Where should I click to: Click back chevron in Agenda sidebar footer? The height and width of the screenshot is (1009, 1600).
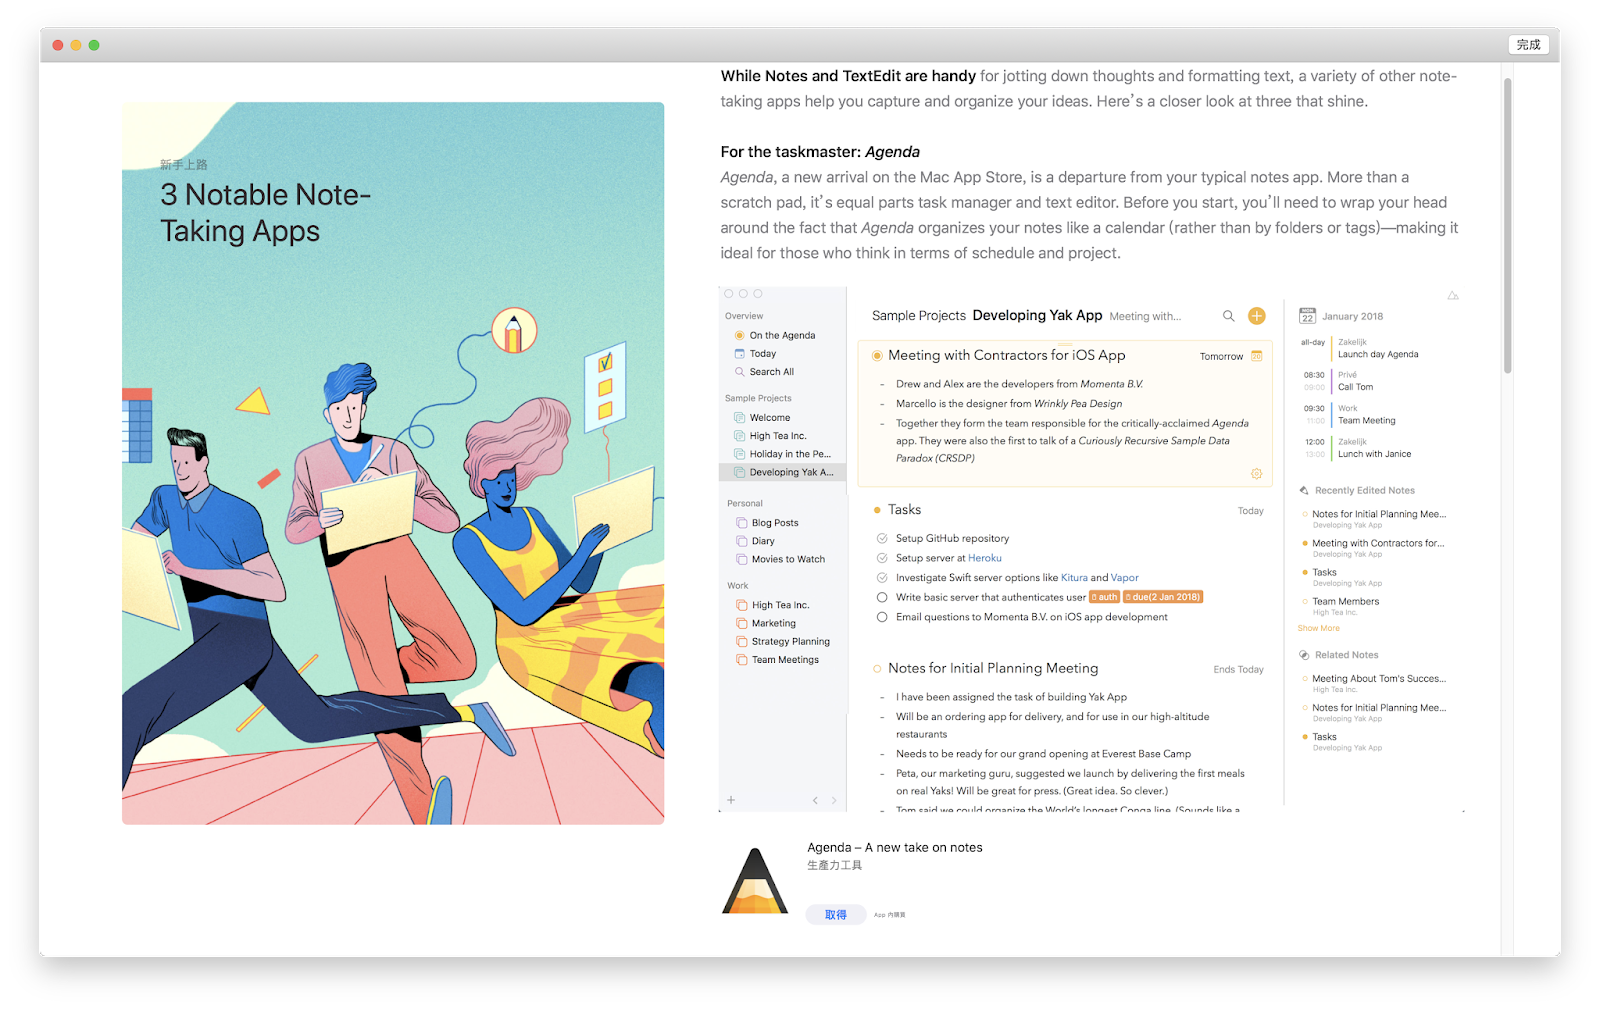[815, 800]
